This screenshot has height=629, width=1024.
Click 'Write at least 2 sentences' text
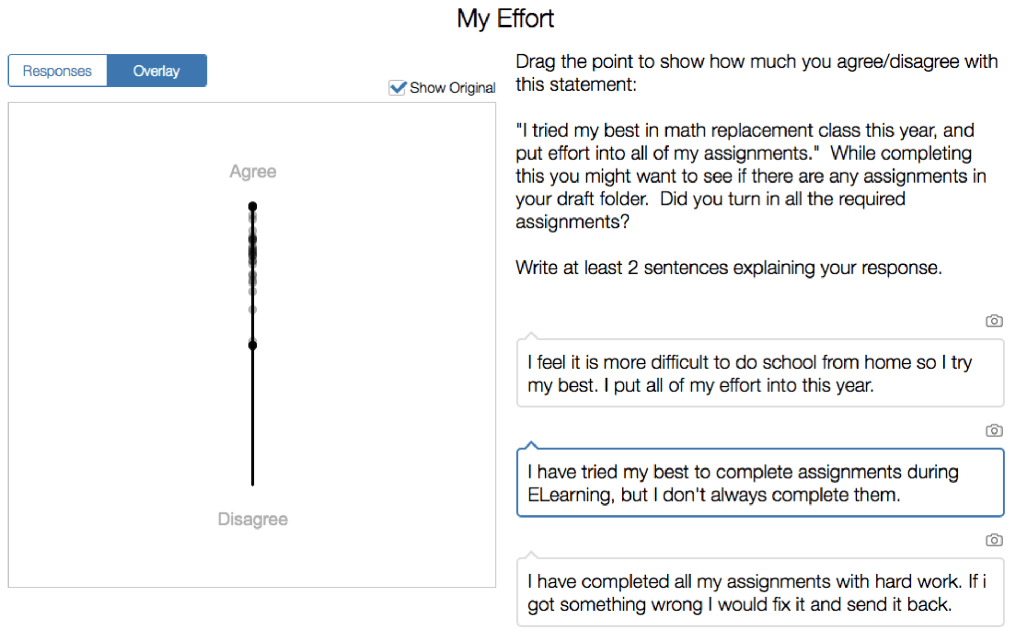[x=727, y=268]
